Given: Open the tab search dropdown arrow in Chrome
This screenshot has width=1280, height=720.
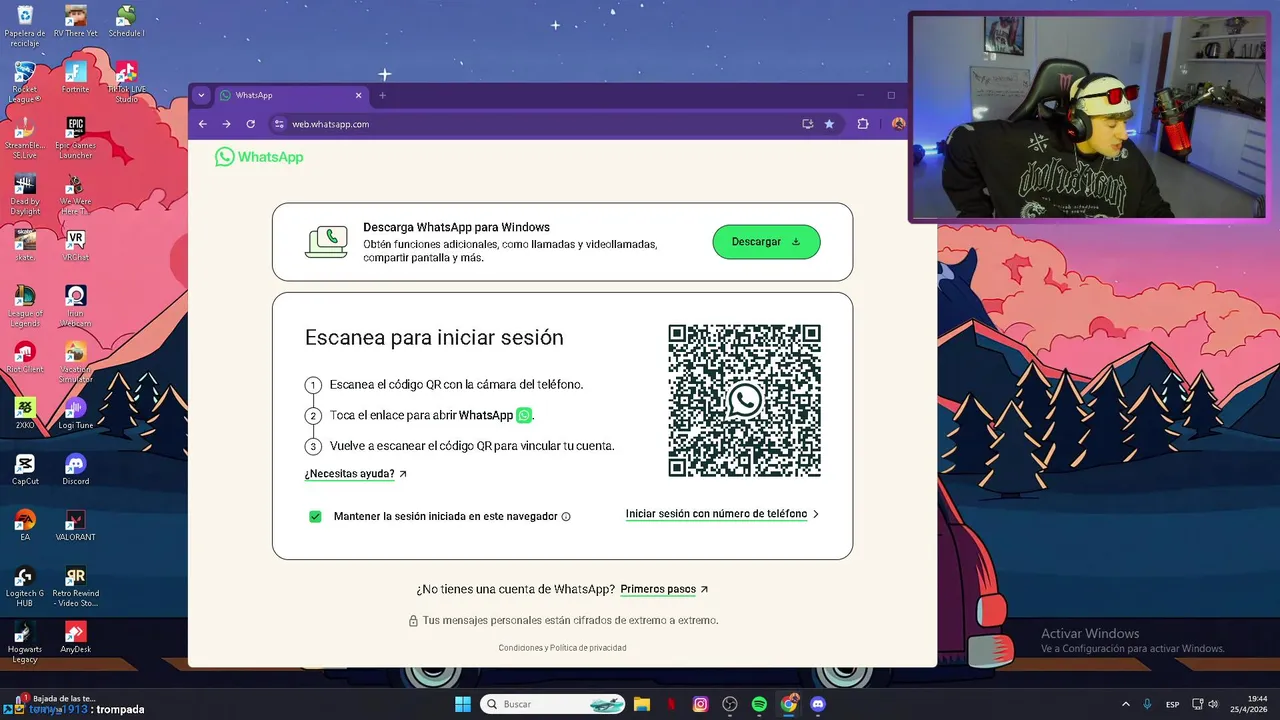Looking at the screenshot, I should click(201, 95).
